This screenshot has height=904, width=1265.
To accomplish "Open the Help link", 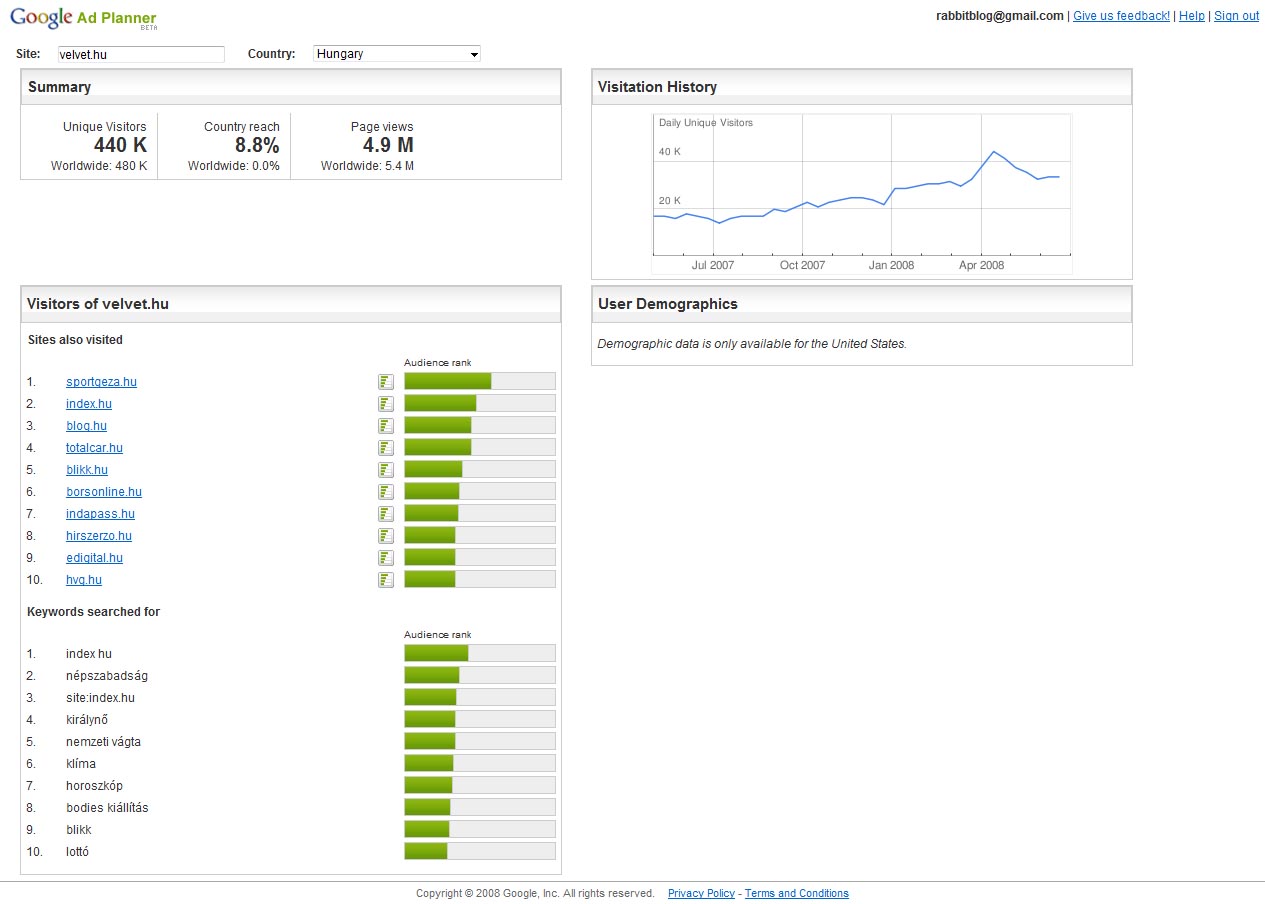I will point(1191,16).
